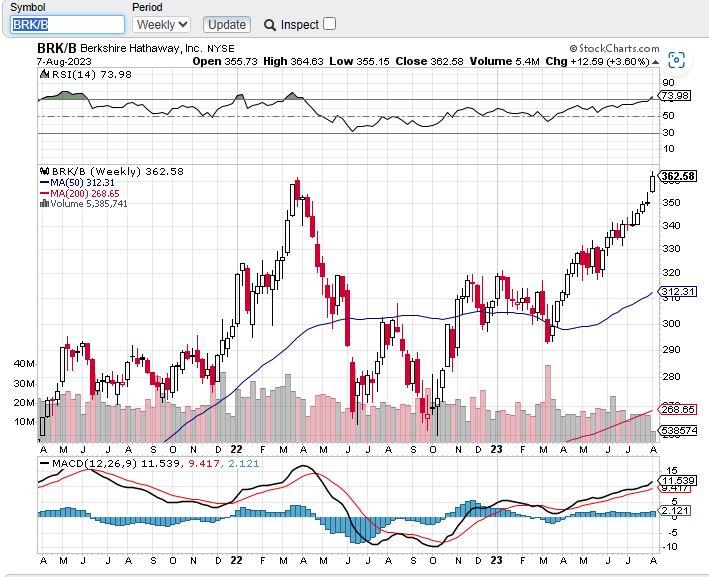The width and height of the screenshot is (709, 577).
Task: Click the BRK/B (Weekly) candlestick icon
Action: pos(44,171)
